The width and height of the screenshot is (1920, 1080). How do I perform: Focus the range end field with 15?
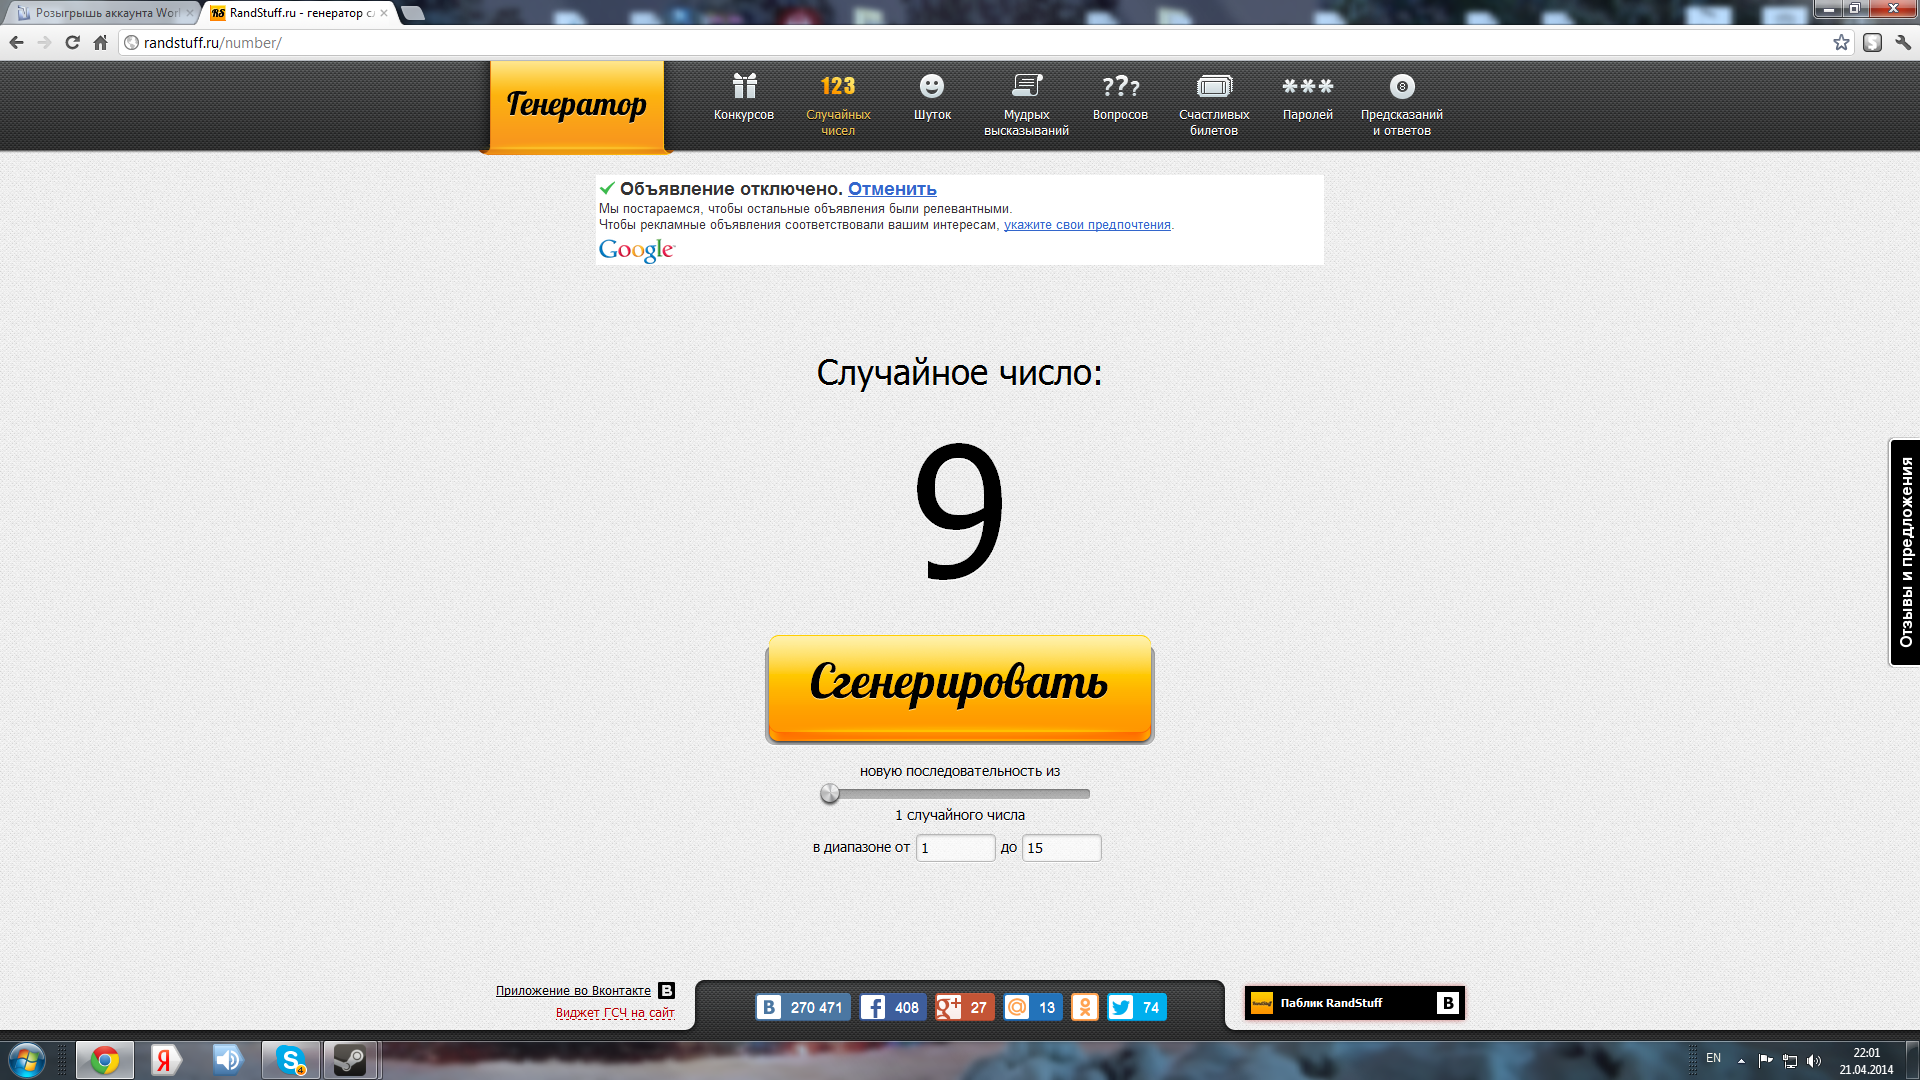coord(1061,848)
